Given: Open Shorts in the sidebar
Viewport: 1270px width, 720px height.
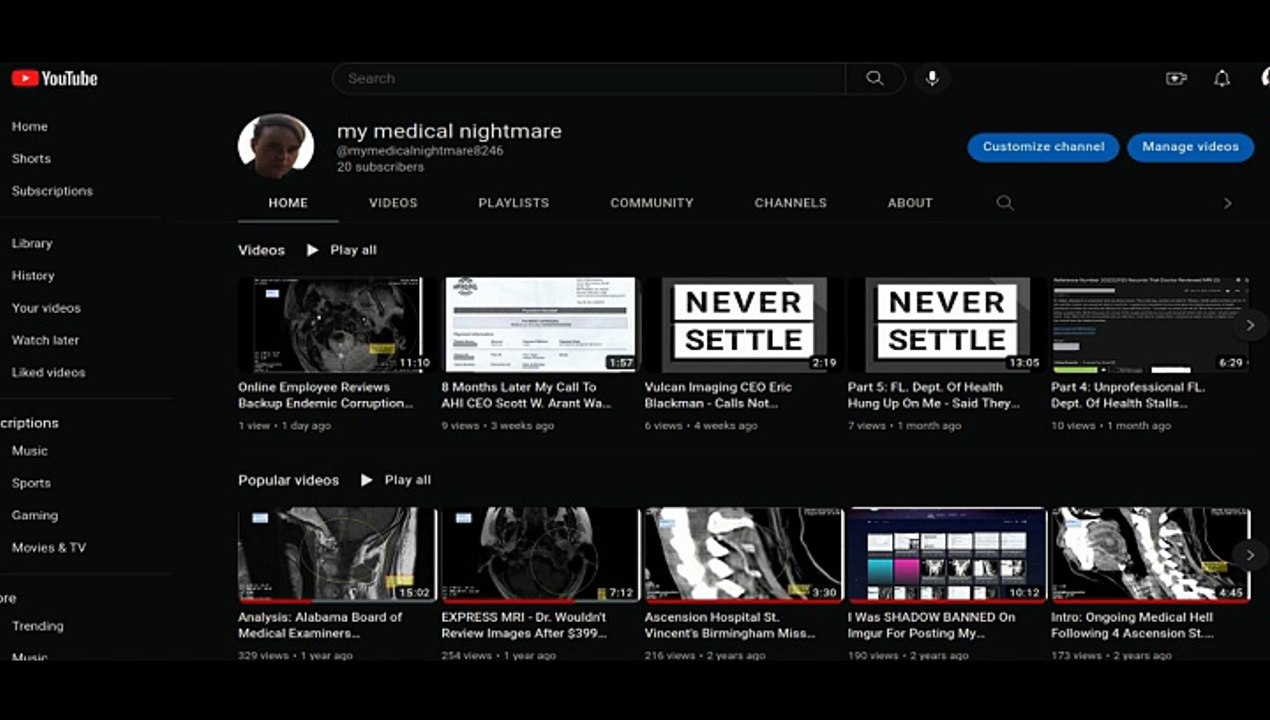Looking at the screenshot, I should click(x=31, y=159).
